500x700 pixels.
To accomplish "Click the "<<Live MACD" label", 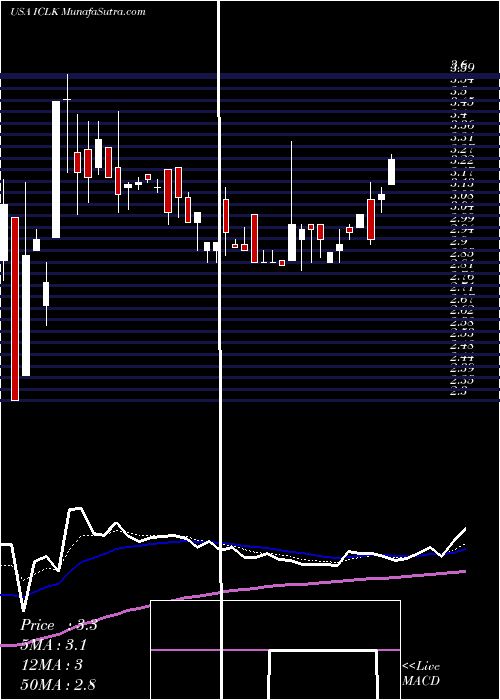I will 421,674.
